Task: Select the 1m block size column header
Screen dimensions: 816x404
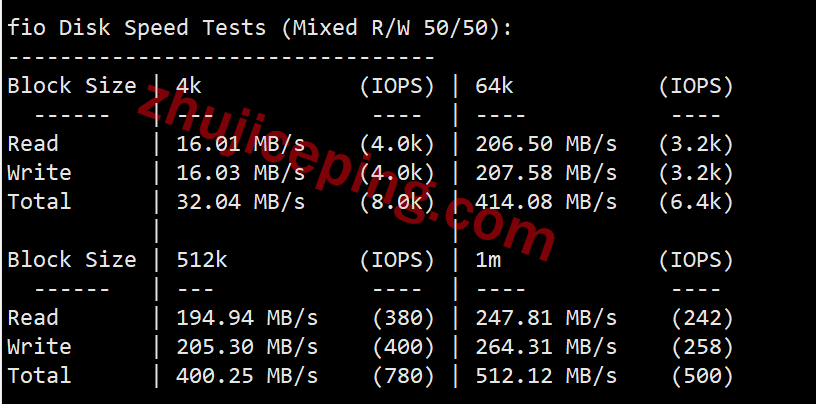Action: [x=488, y=260]
